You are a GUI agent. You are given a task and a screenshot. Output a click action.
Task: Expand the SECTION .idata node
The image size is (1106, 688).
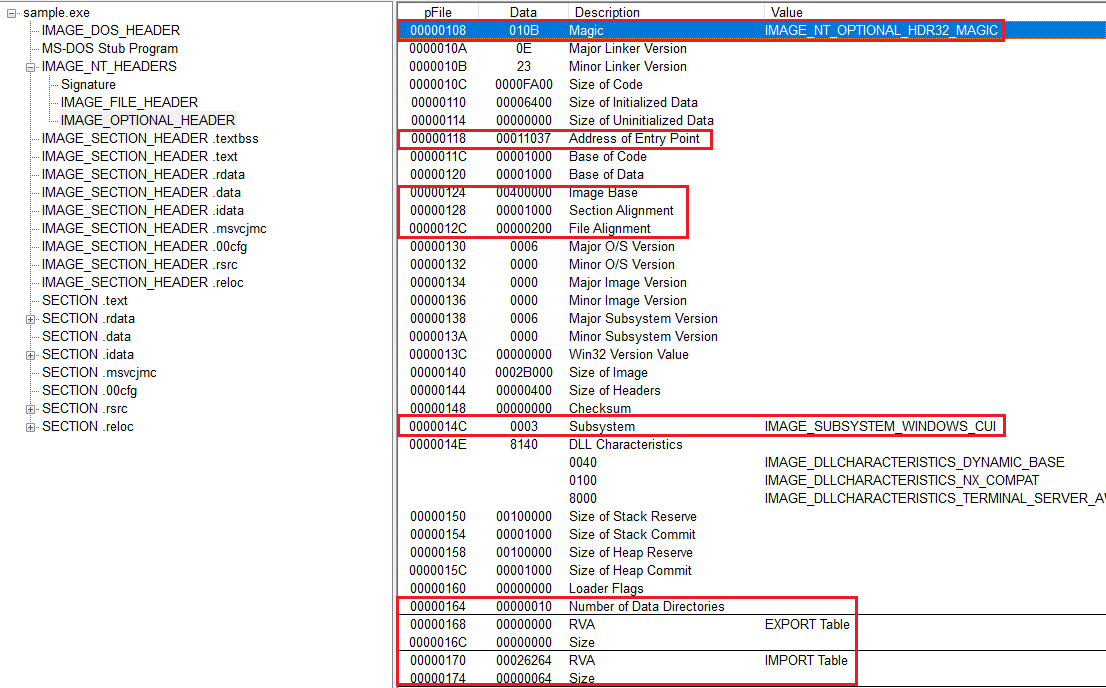point(31,355)
